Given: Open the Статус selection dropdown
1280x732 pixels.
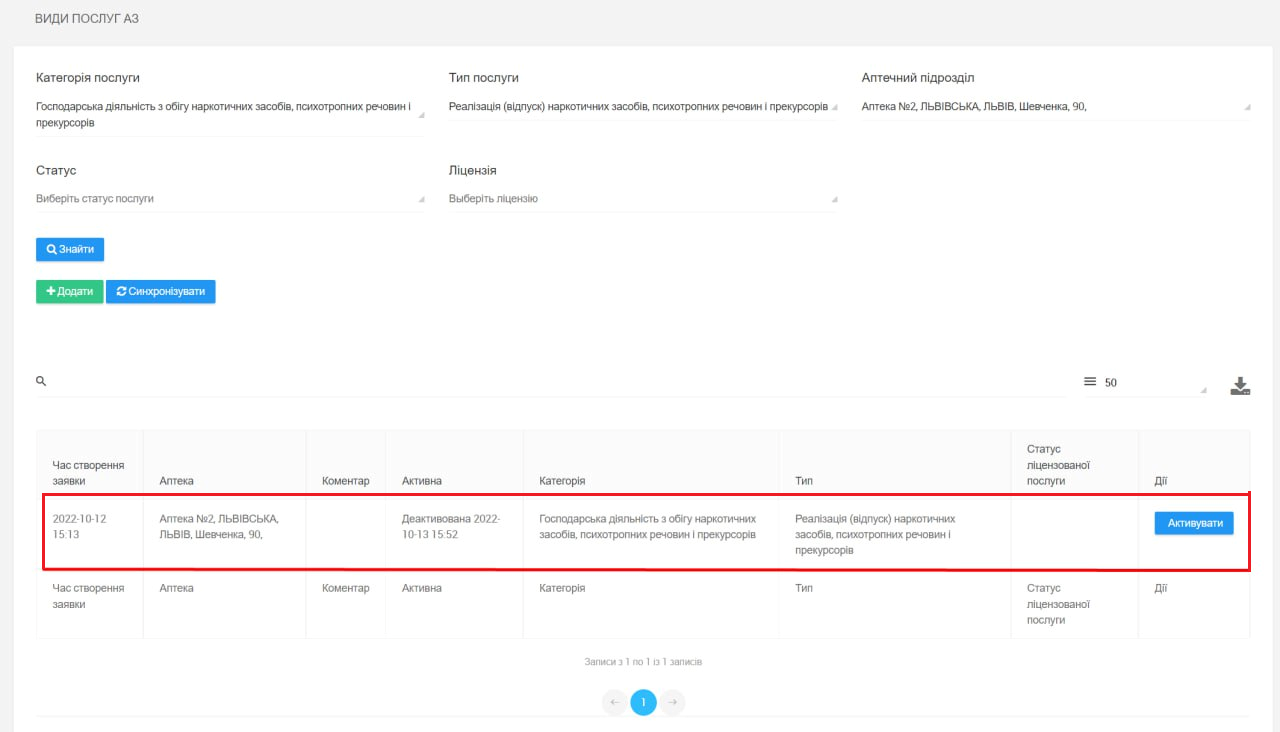Looking at the screenshot, I should (230, 199).
